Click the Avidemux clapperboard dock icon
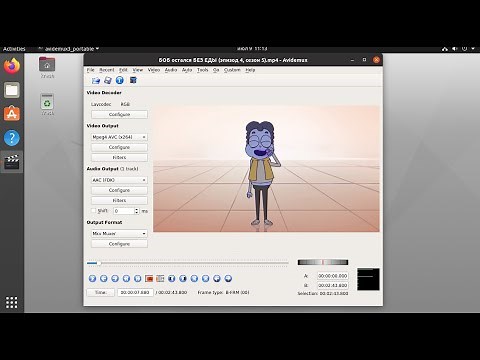This screenshot has width=480, height=360. 12,162
